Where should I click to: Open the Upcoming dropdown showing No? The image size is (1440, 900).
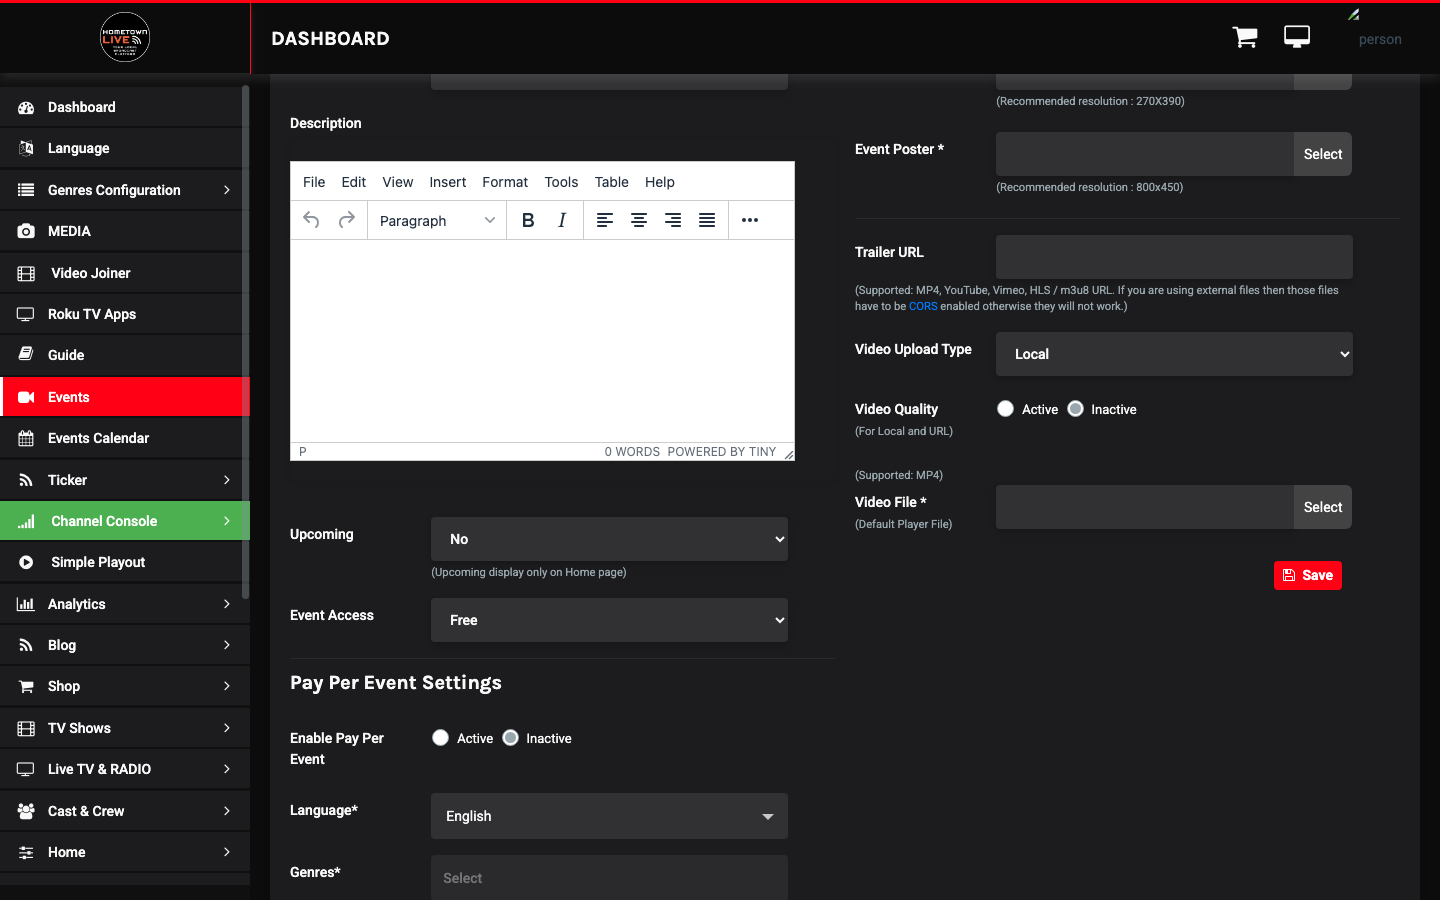[x=609, y=539]
